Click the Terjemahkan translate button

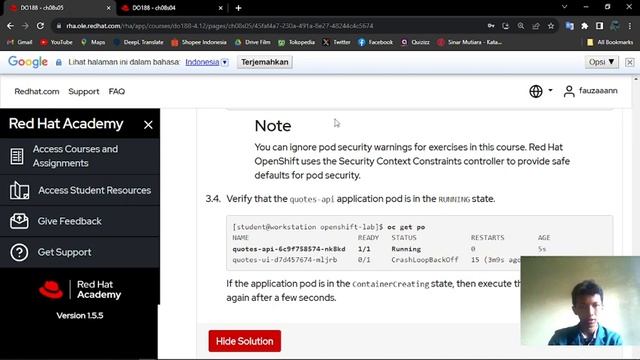click(x=264, y=62)
